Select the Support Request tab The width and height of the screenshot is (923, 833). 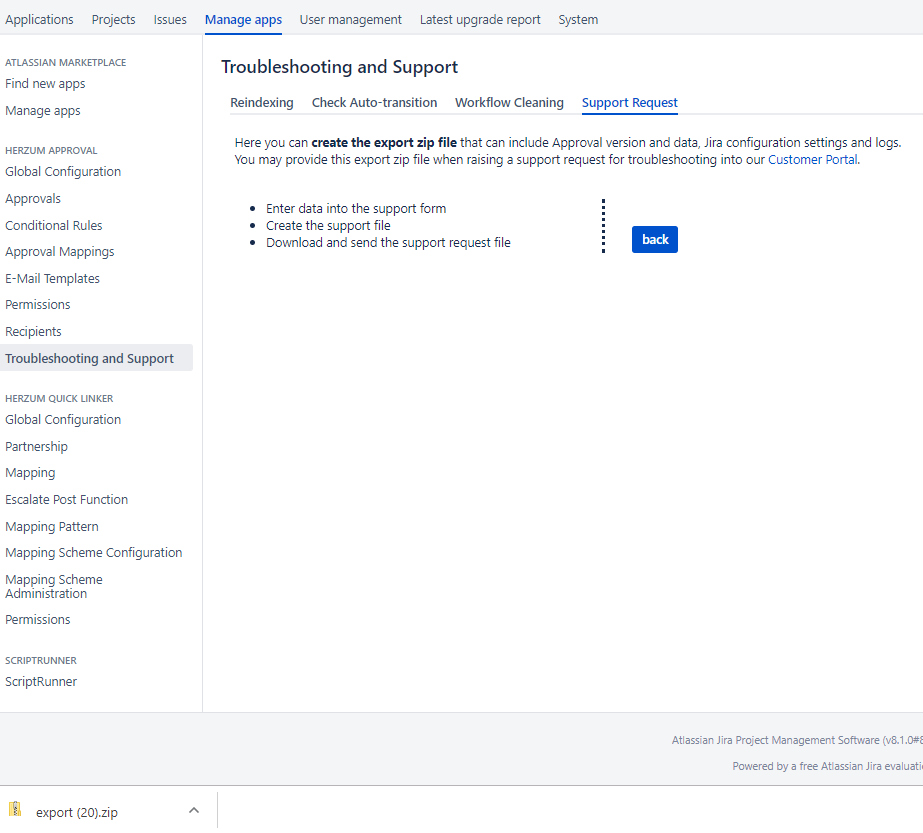coord(629,103)
